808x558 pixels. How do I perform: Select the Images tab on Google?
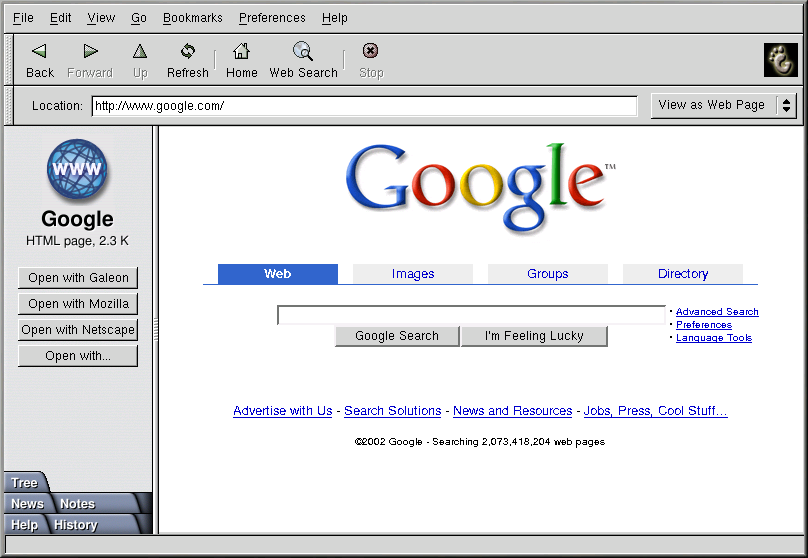click(x=413, y=274)
